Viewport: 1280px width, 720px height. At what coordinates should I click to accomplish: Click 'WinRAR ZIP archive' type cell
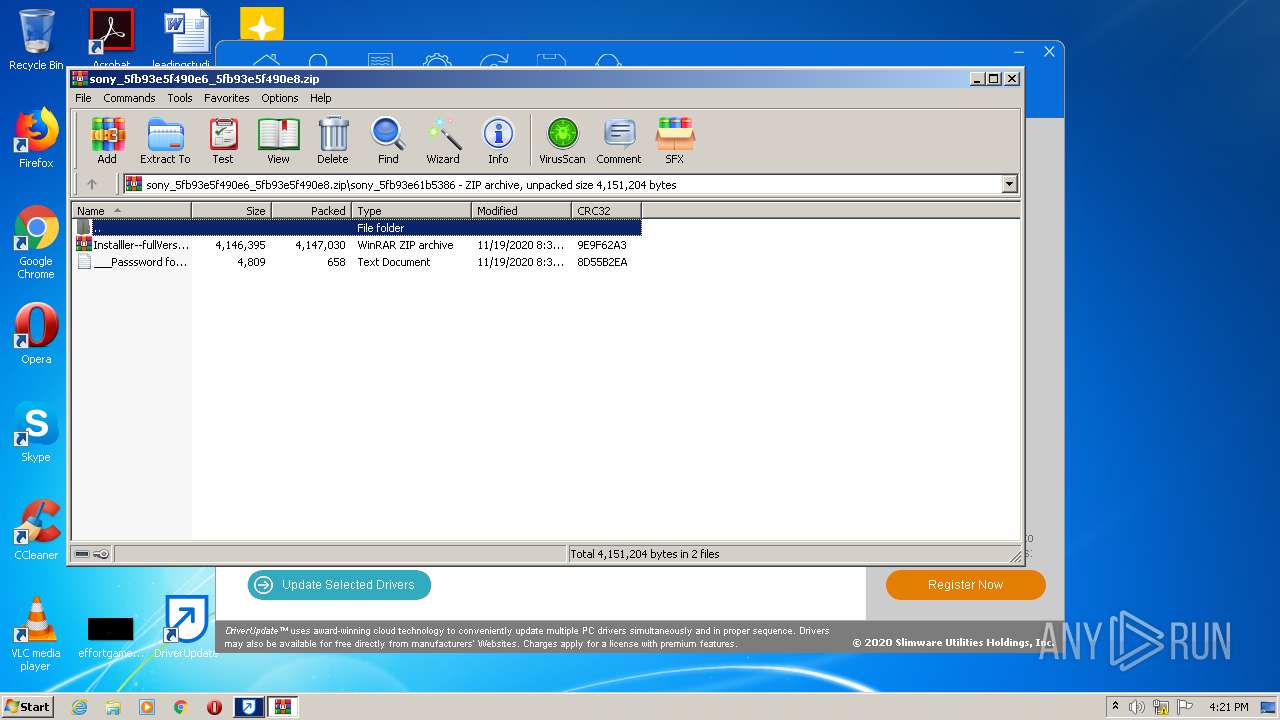point(405,245)
